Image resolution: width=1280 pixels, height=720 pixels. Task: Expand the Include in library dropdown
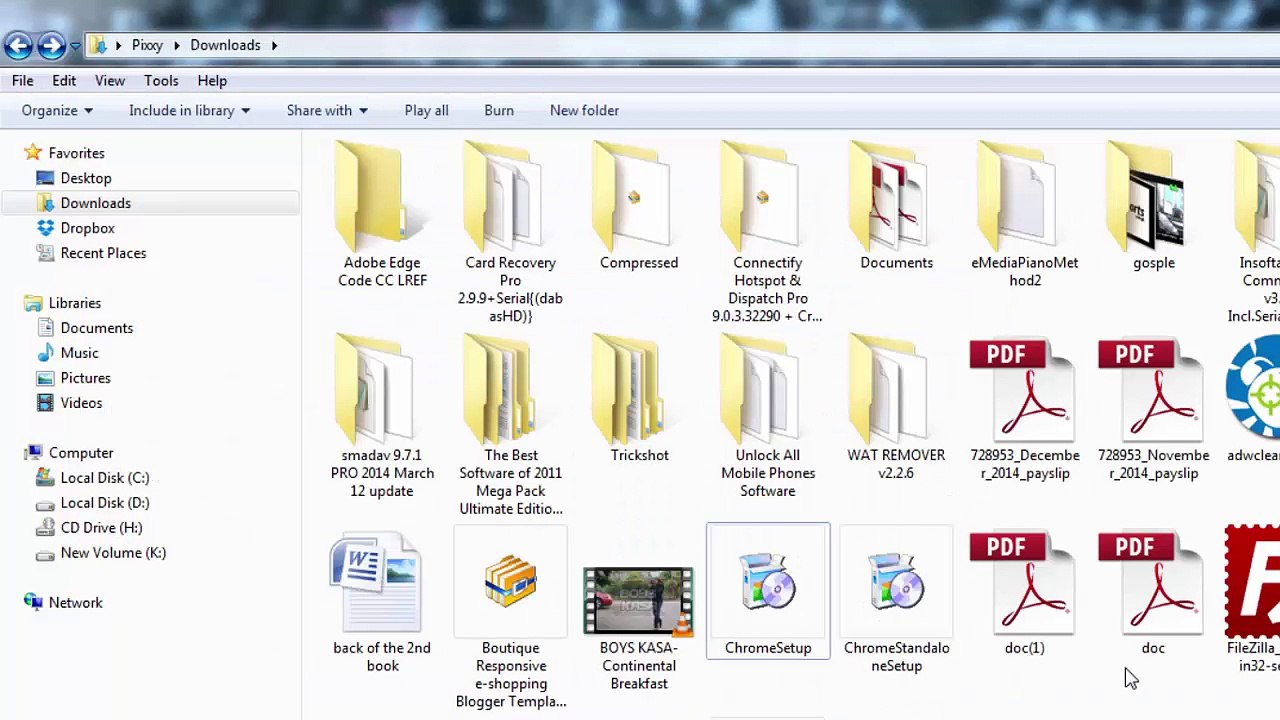click(x=189, y=110)
